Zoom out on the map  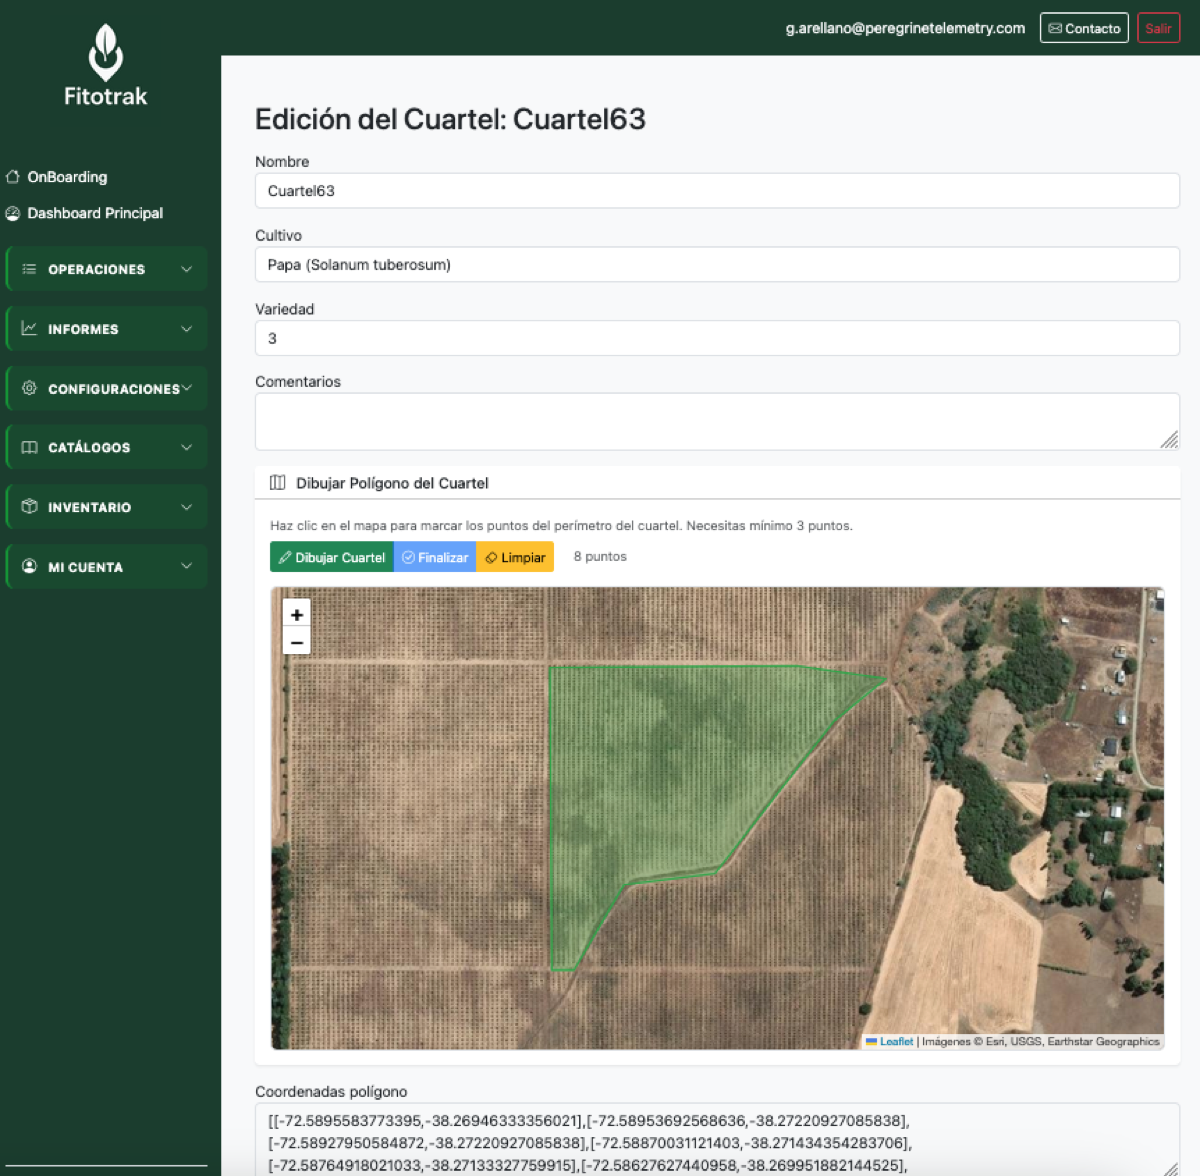[x=297, y=642]
